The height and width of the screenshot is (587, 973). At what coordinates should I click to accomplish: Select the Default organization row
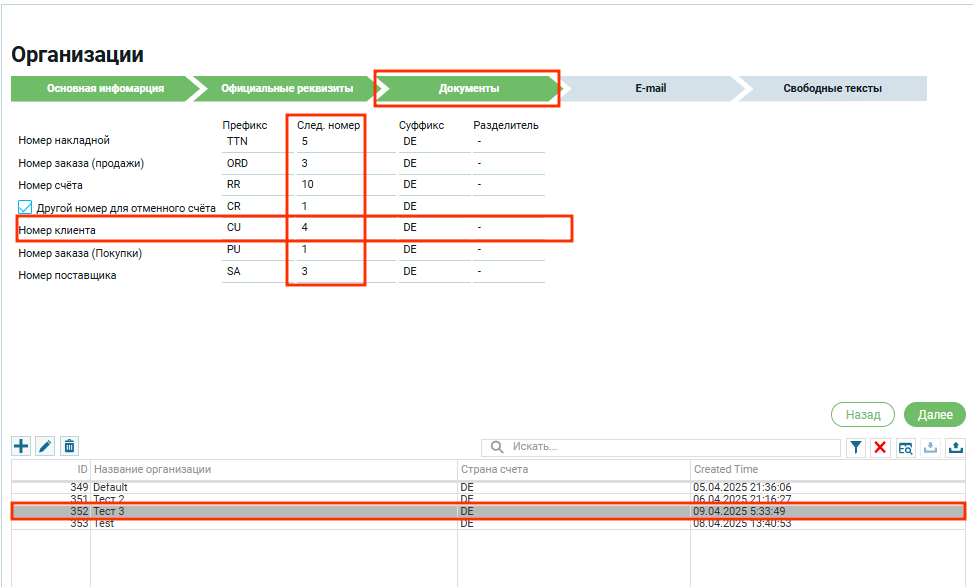coord(270,487)
